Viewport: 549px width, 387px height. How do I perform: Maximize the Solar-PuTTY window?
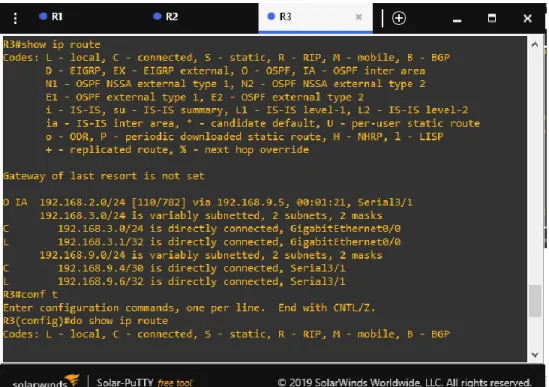pos(492,18)
